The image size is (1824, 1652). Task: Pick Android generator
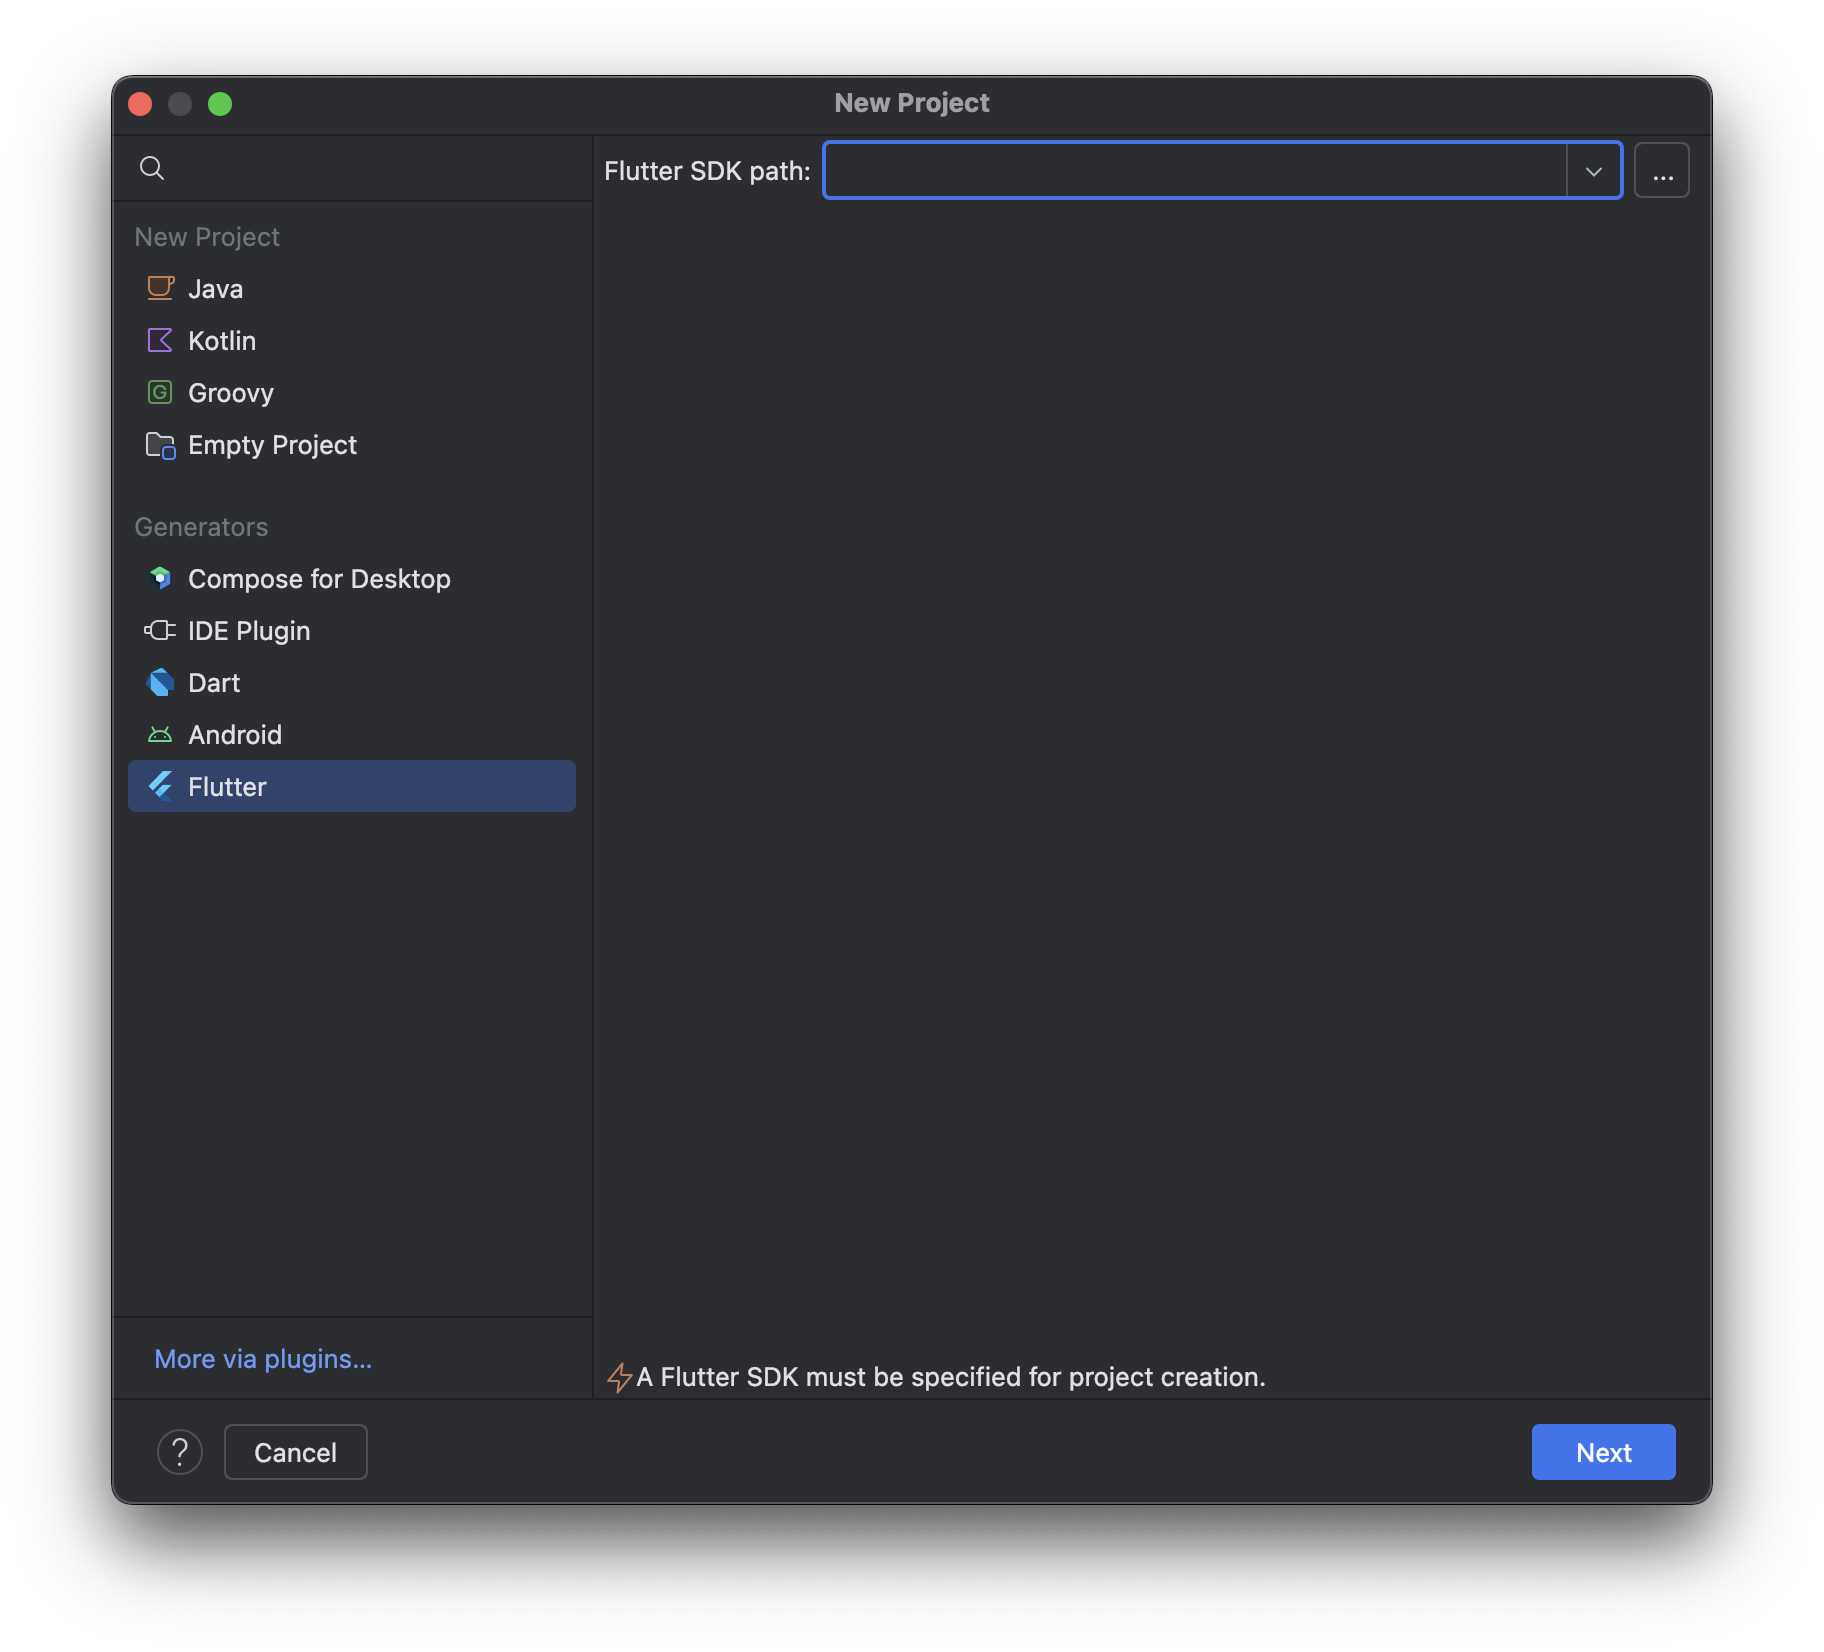[x=351, y=735]
